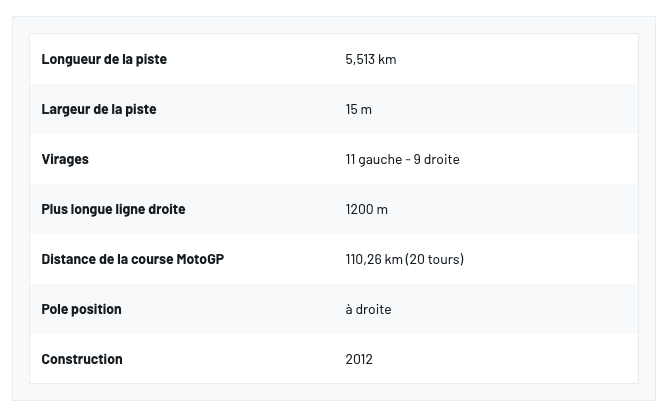Select the "110,26 km" race distance figure
Screen dimensions: 660x413
pyautogui.click(x=374, y=259)
